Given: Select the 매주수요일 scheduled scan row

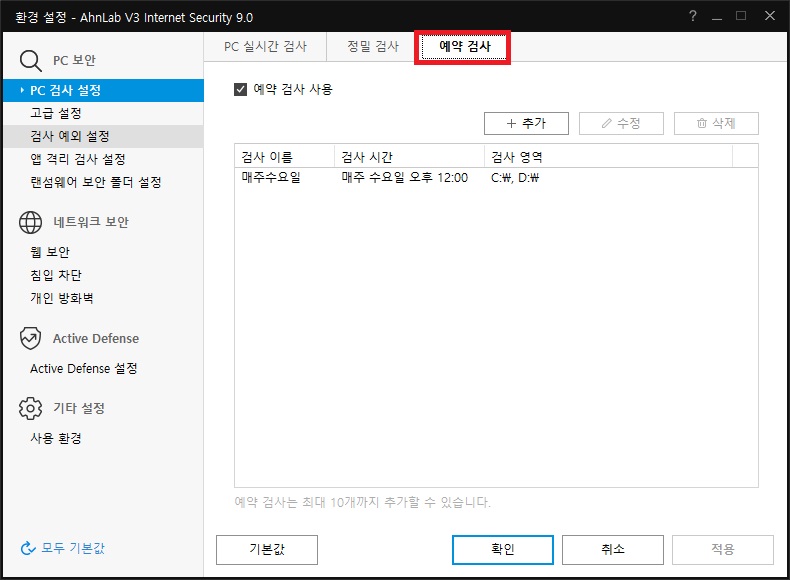Looking at the screenshot, I should point(400,177).
